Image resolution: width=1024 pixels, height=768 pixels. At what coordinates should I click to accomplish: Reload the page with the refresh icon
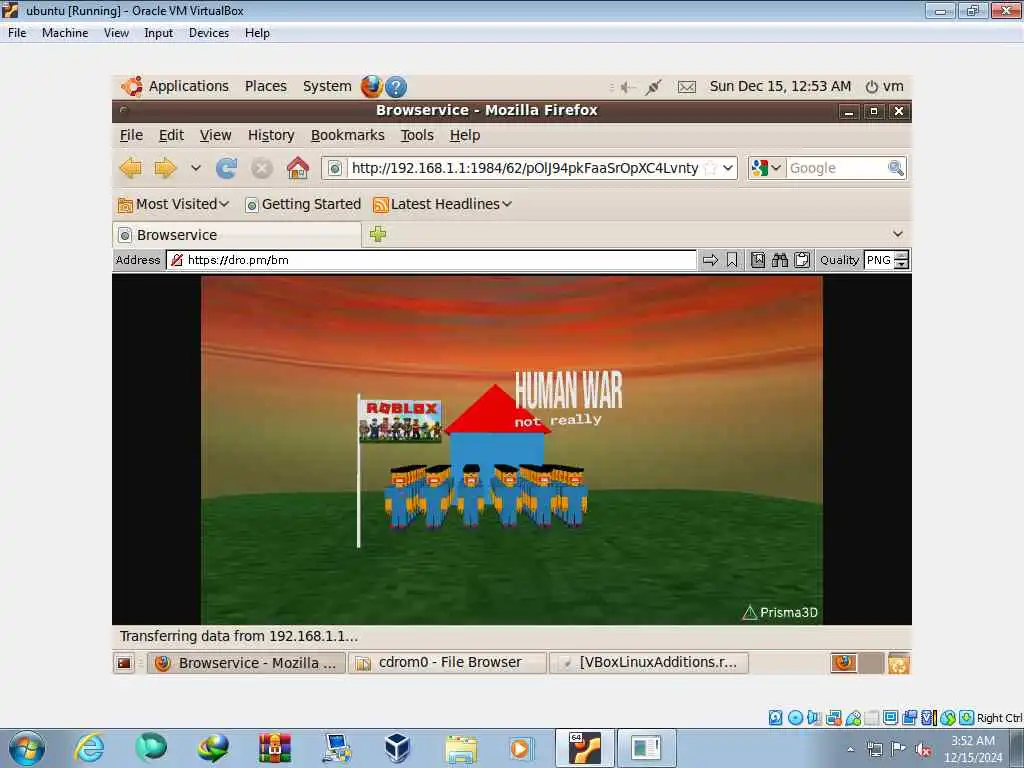pos(227,168)
